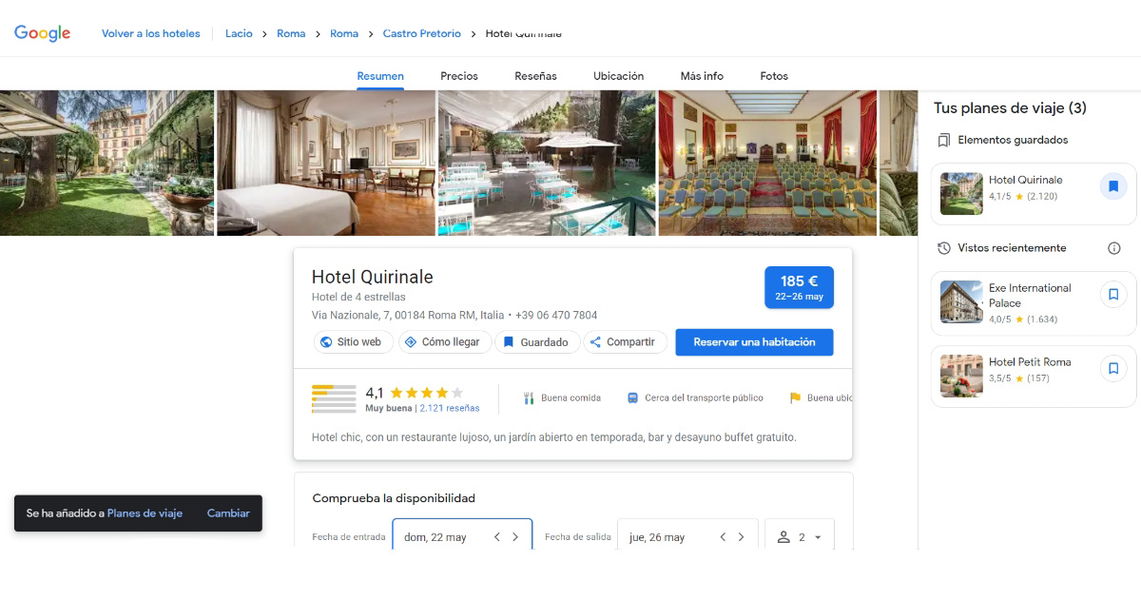1141x600 pixels.
Task: Open the guests count dropdown
Action: pyautogui.click(x=799, y=537)
